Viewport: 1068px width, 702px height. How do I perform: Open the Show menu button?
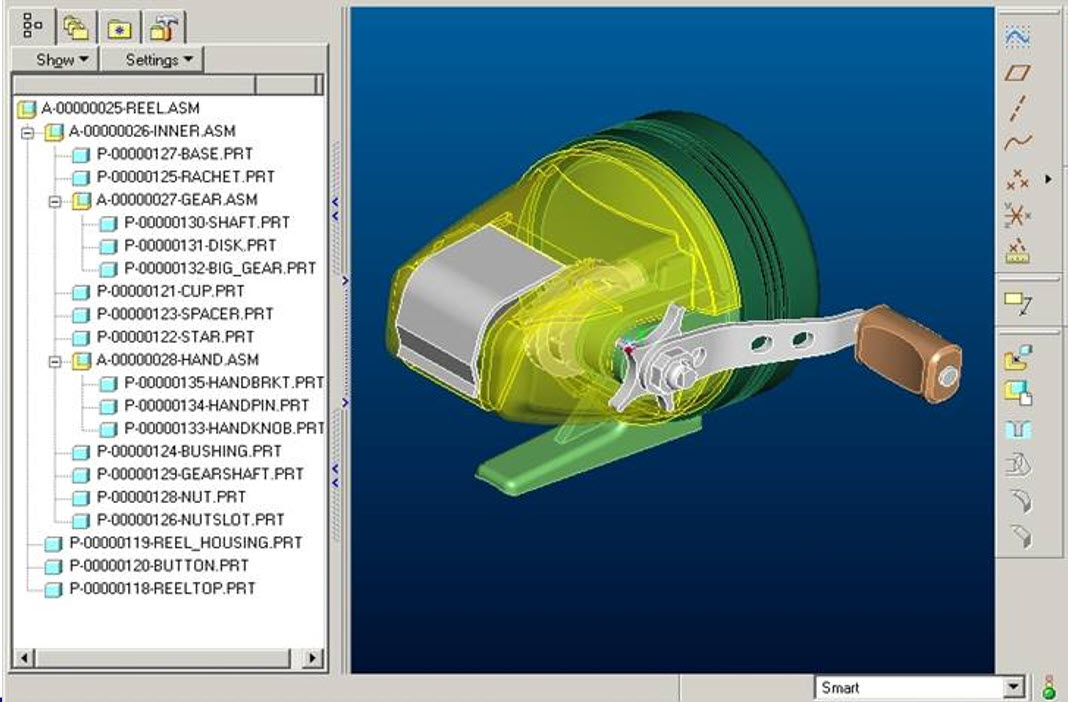click(x=62, y=60)
